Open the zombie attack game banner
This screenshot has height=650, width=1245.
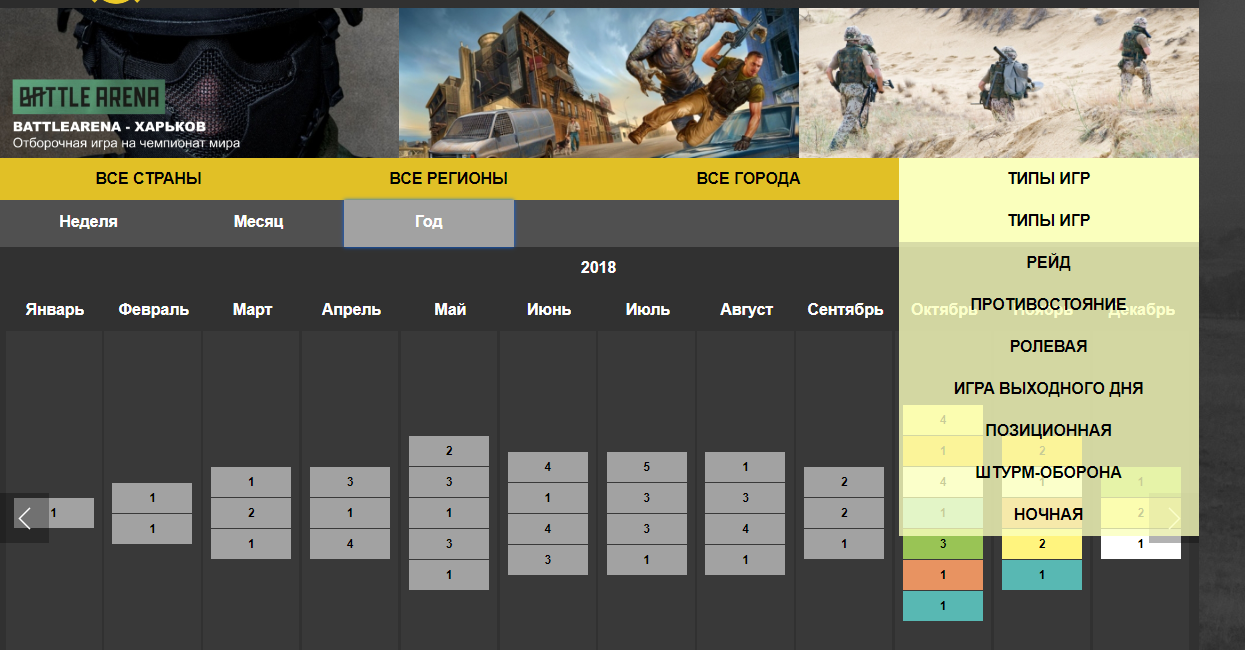tap(599, 83)
